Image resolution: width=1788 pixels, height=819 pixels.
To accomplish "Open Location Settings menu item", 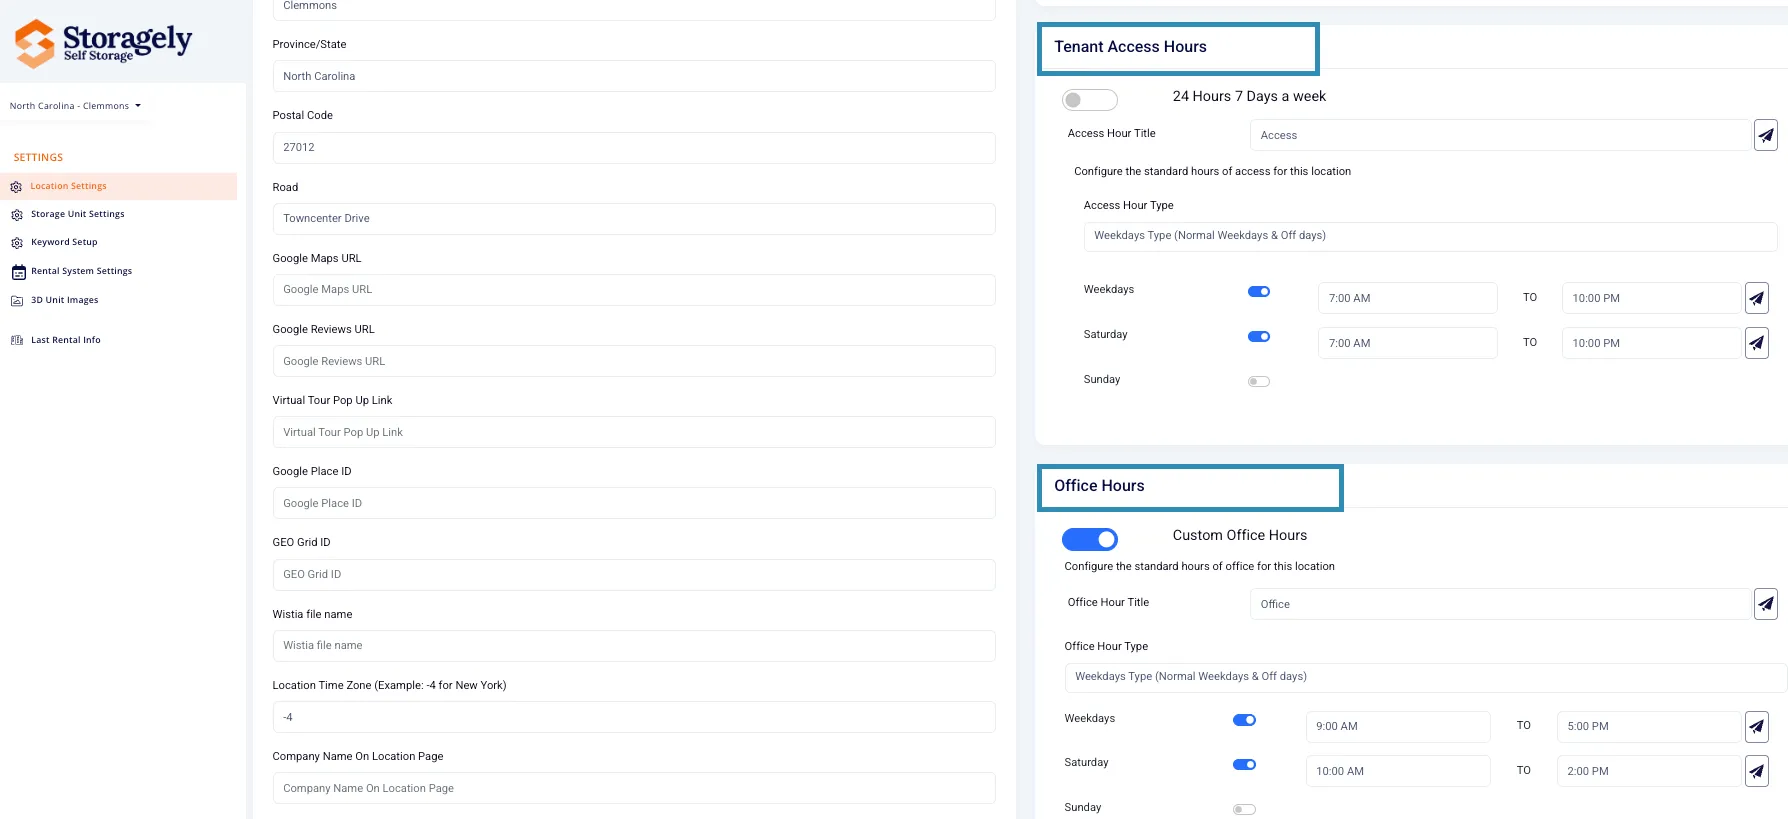I will 119,186.
